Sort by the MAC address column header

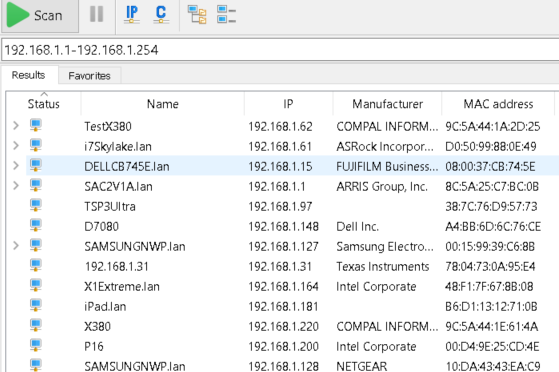(x=498, y=104)
